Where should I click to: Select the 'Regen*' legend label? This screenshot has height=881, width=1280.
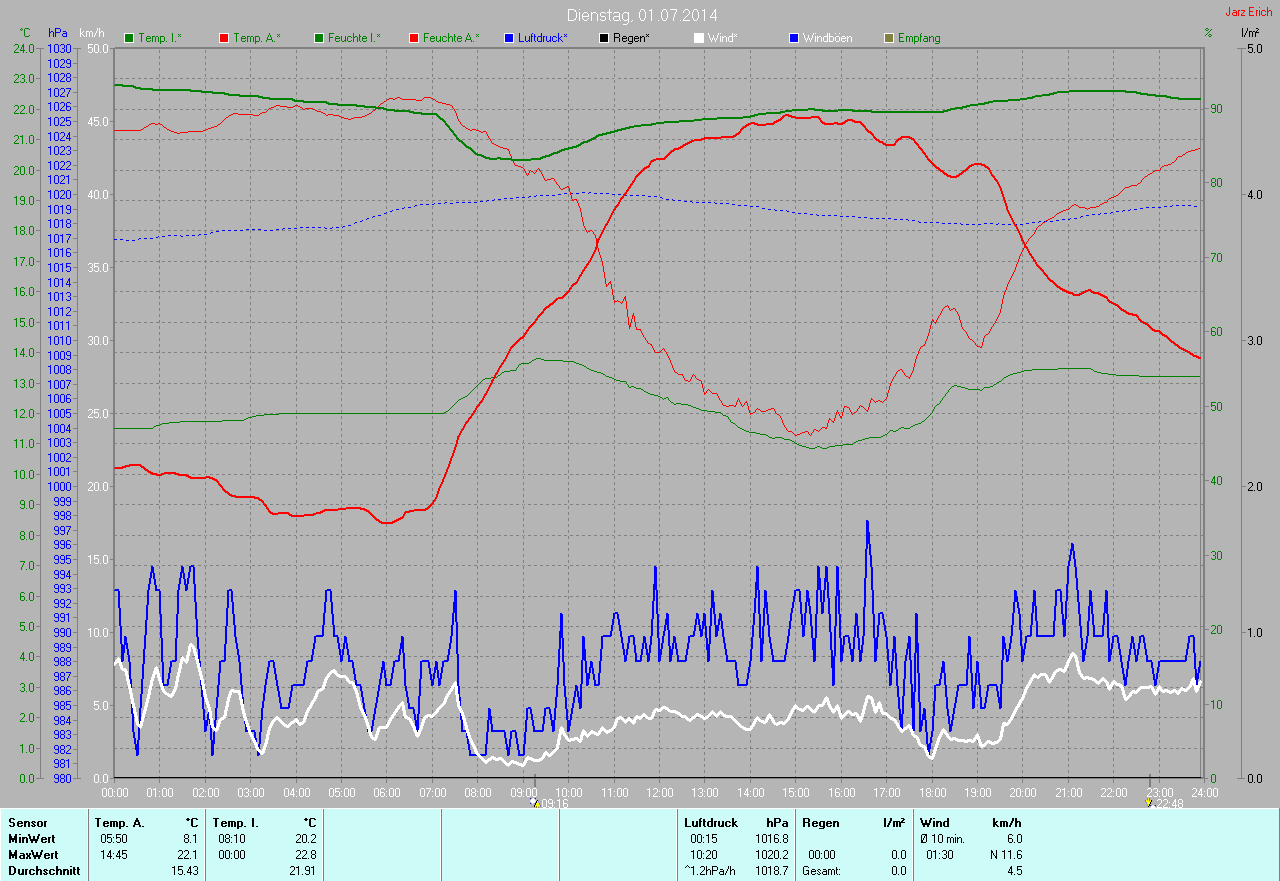632,38
